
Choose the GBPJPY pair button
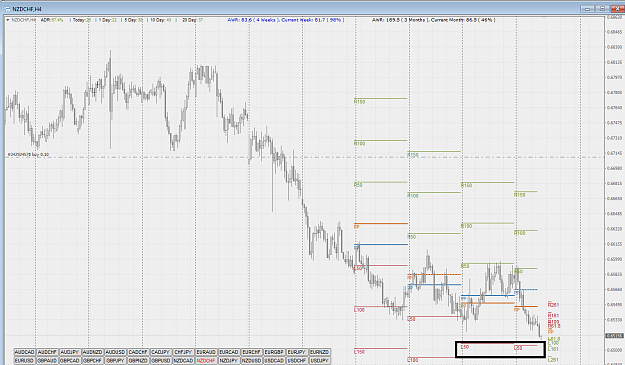pos(115,361)
